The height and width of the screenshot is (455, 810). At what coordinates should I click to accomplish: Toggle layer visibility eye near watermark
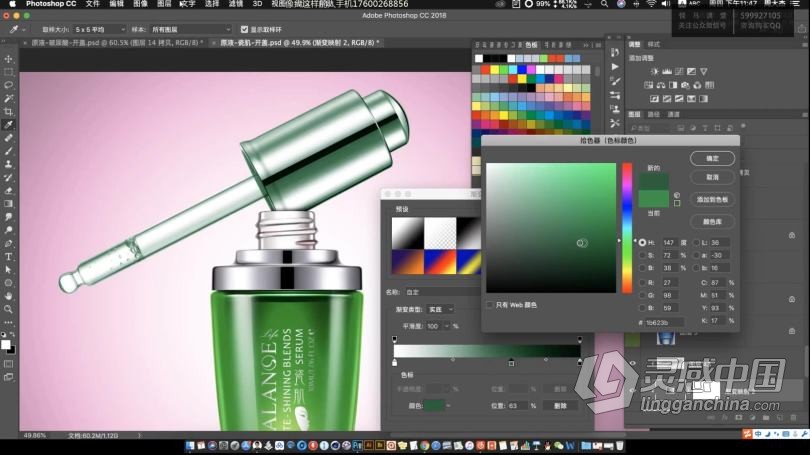click(633, 363)
